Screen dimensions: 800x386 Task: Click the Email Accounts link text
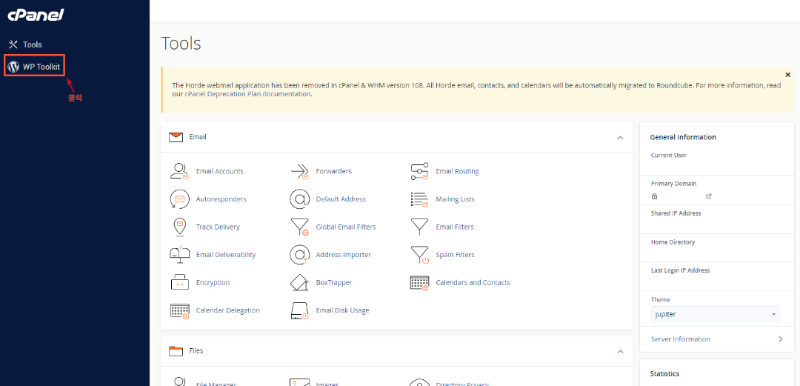[x=219, y=171]
